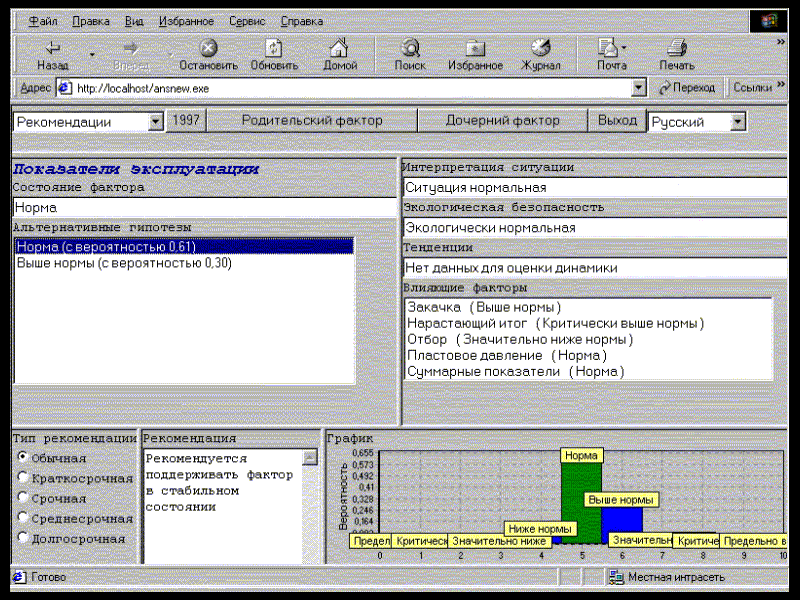Go to the Домой home icon
The width and height of the screenshot is (800, 600).
tap(339, 47)
